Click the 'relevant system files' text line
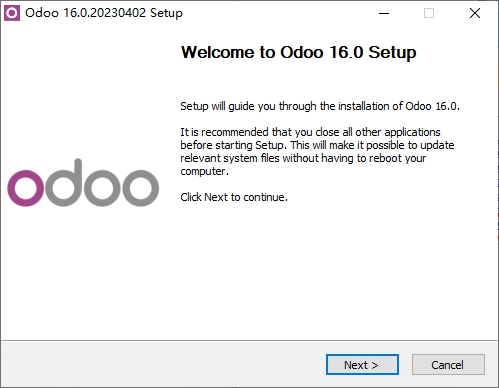The image size is (499, 388). tap(303, 158)
